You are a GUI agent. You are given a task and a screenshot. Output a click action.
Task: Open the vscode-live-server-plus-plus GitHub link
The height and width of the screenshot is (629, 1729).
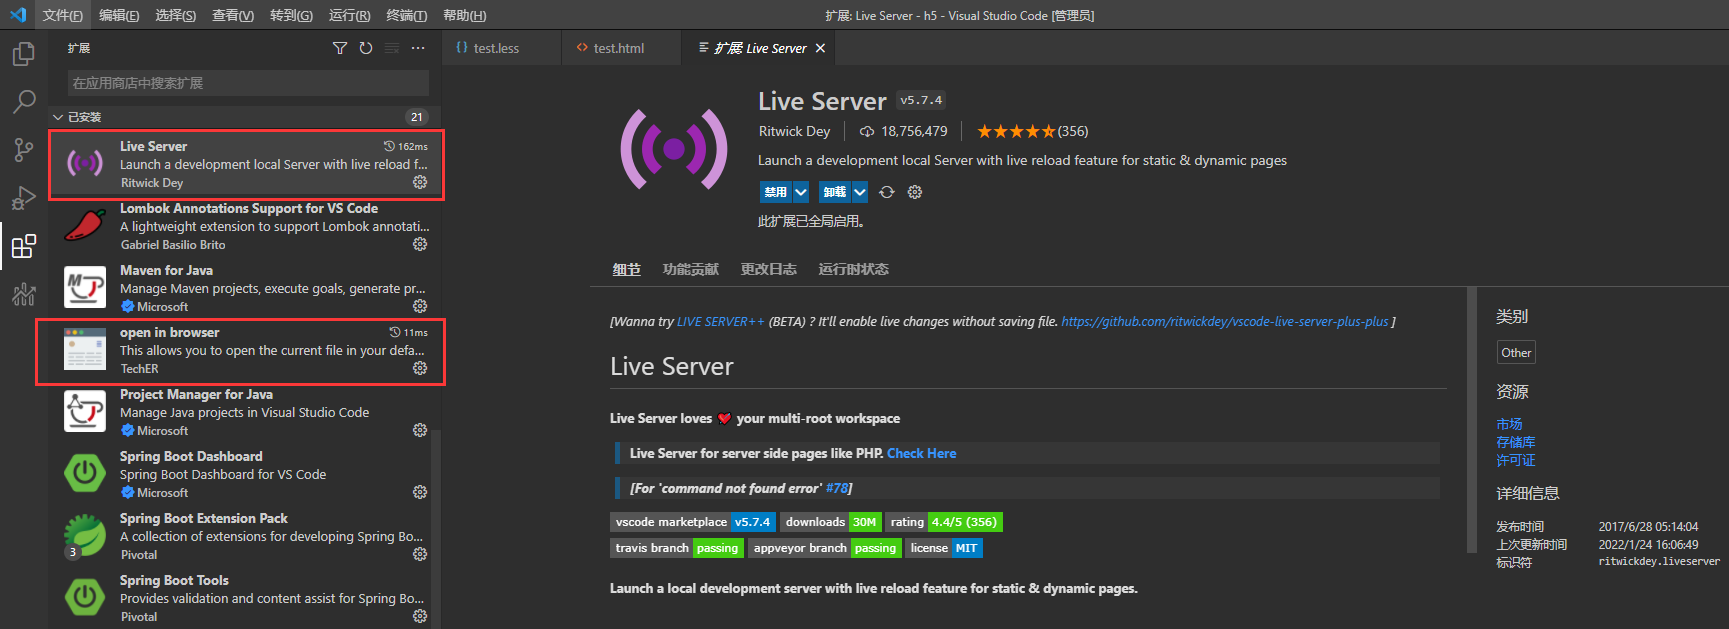click(1225, 321)
